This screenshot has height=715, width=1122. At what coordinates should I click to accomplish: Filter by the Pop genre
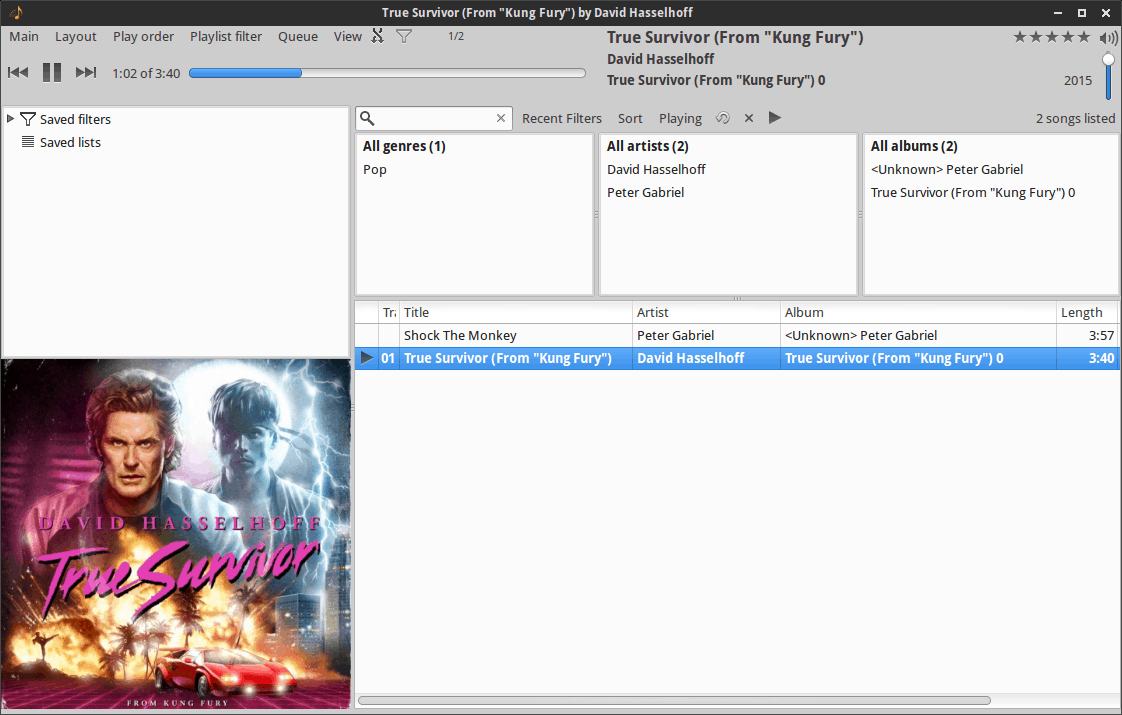pos(375,170)
